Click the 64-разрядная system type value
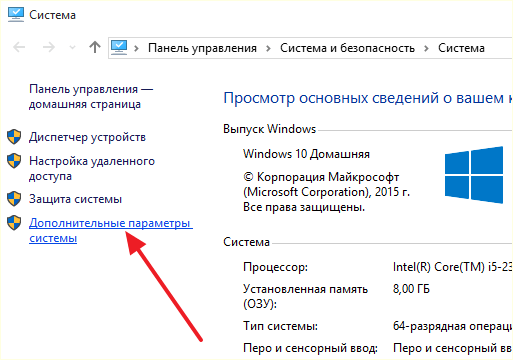 tap(452, 326)
